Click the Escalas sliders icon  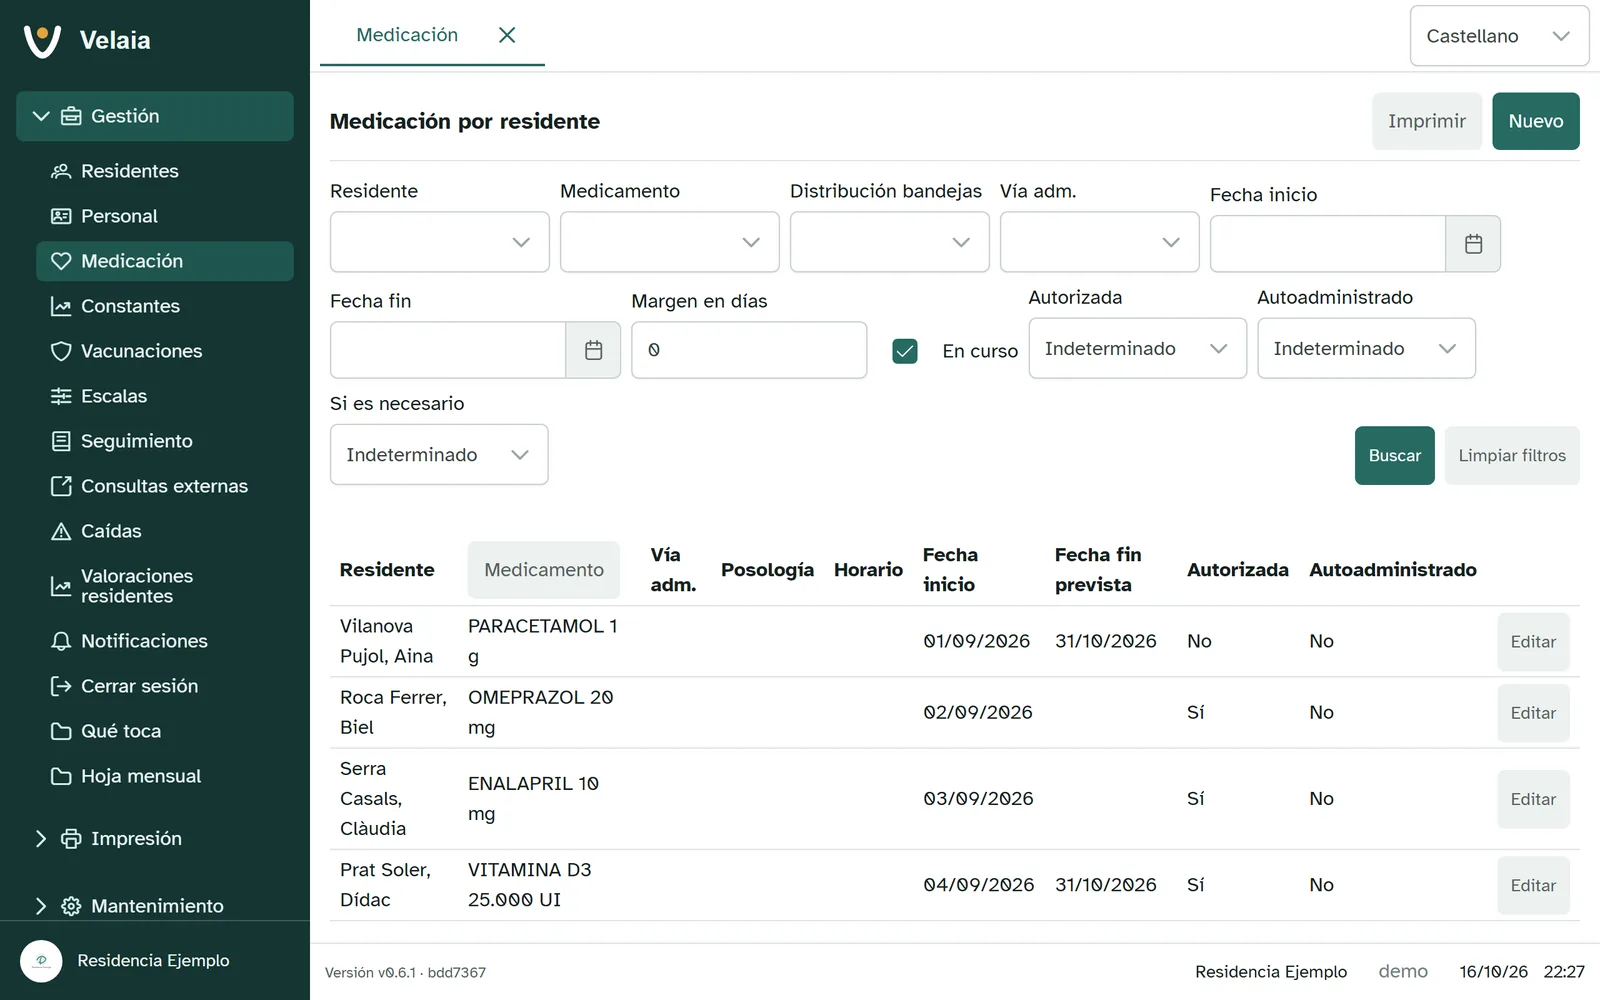coord(61,396)
